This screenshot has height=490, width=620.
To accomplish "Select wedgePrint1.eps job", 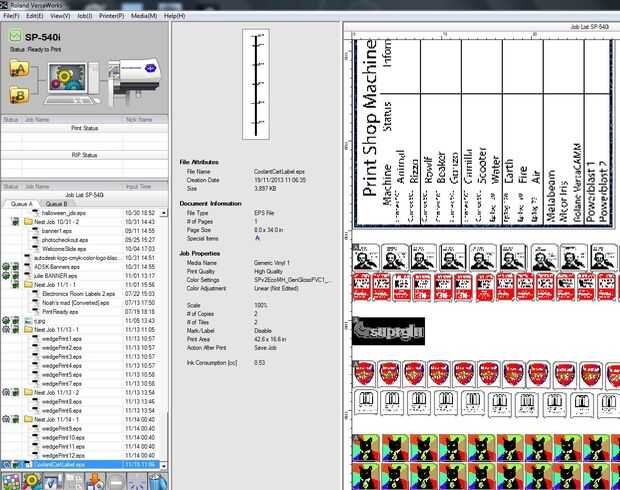I will 61,339.
